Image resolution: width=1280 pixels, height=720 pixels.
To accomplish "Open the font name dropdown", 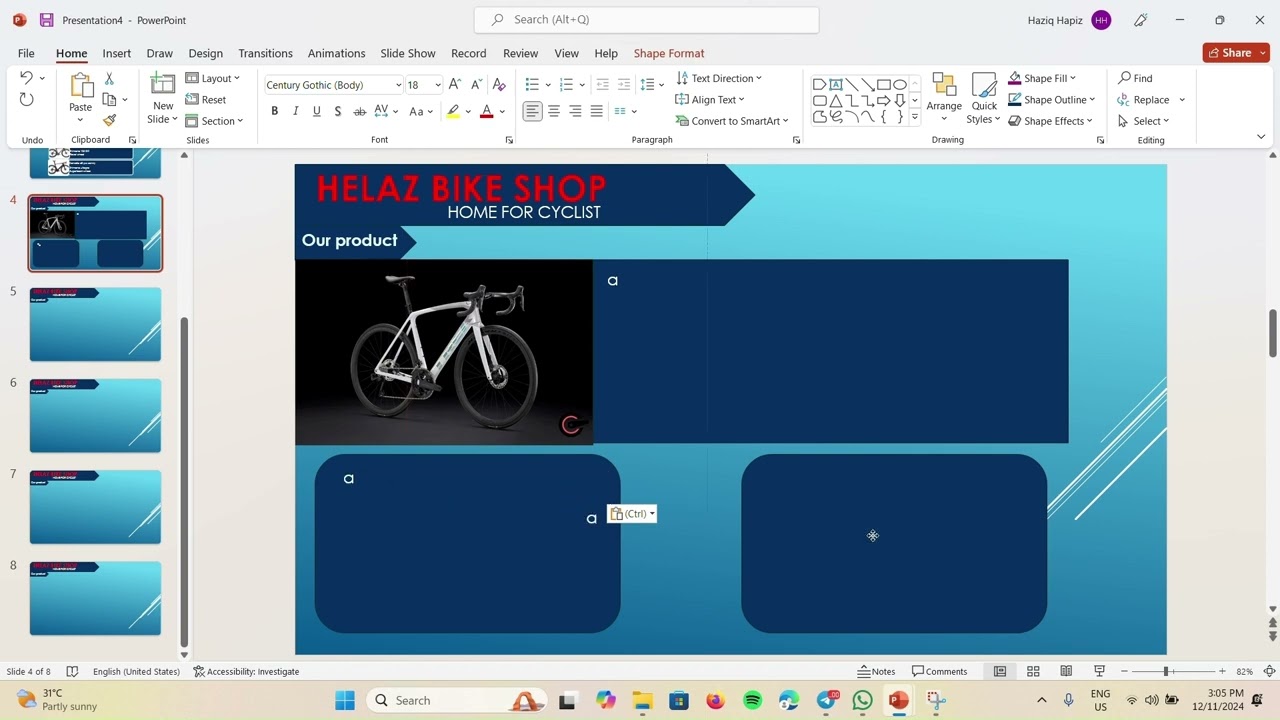I will 399,85.
